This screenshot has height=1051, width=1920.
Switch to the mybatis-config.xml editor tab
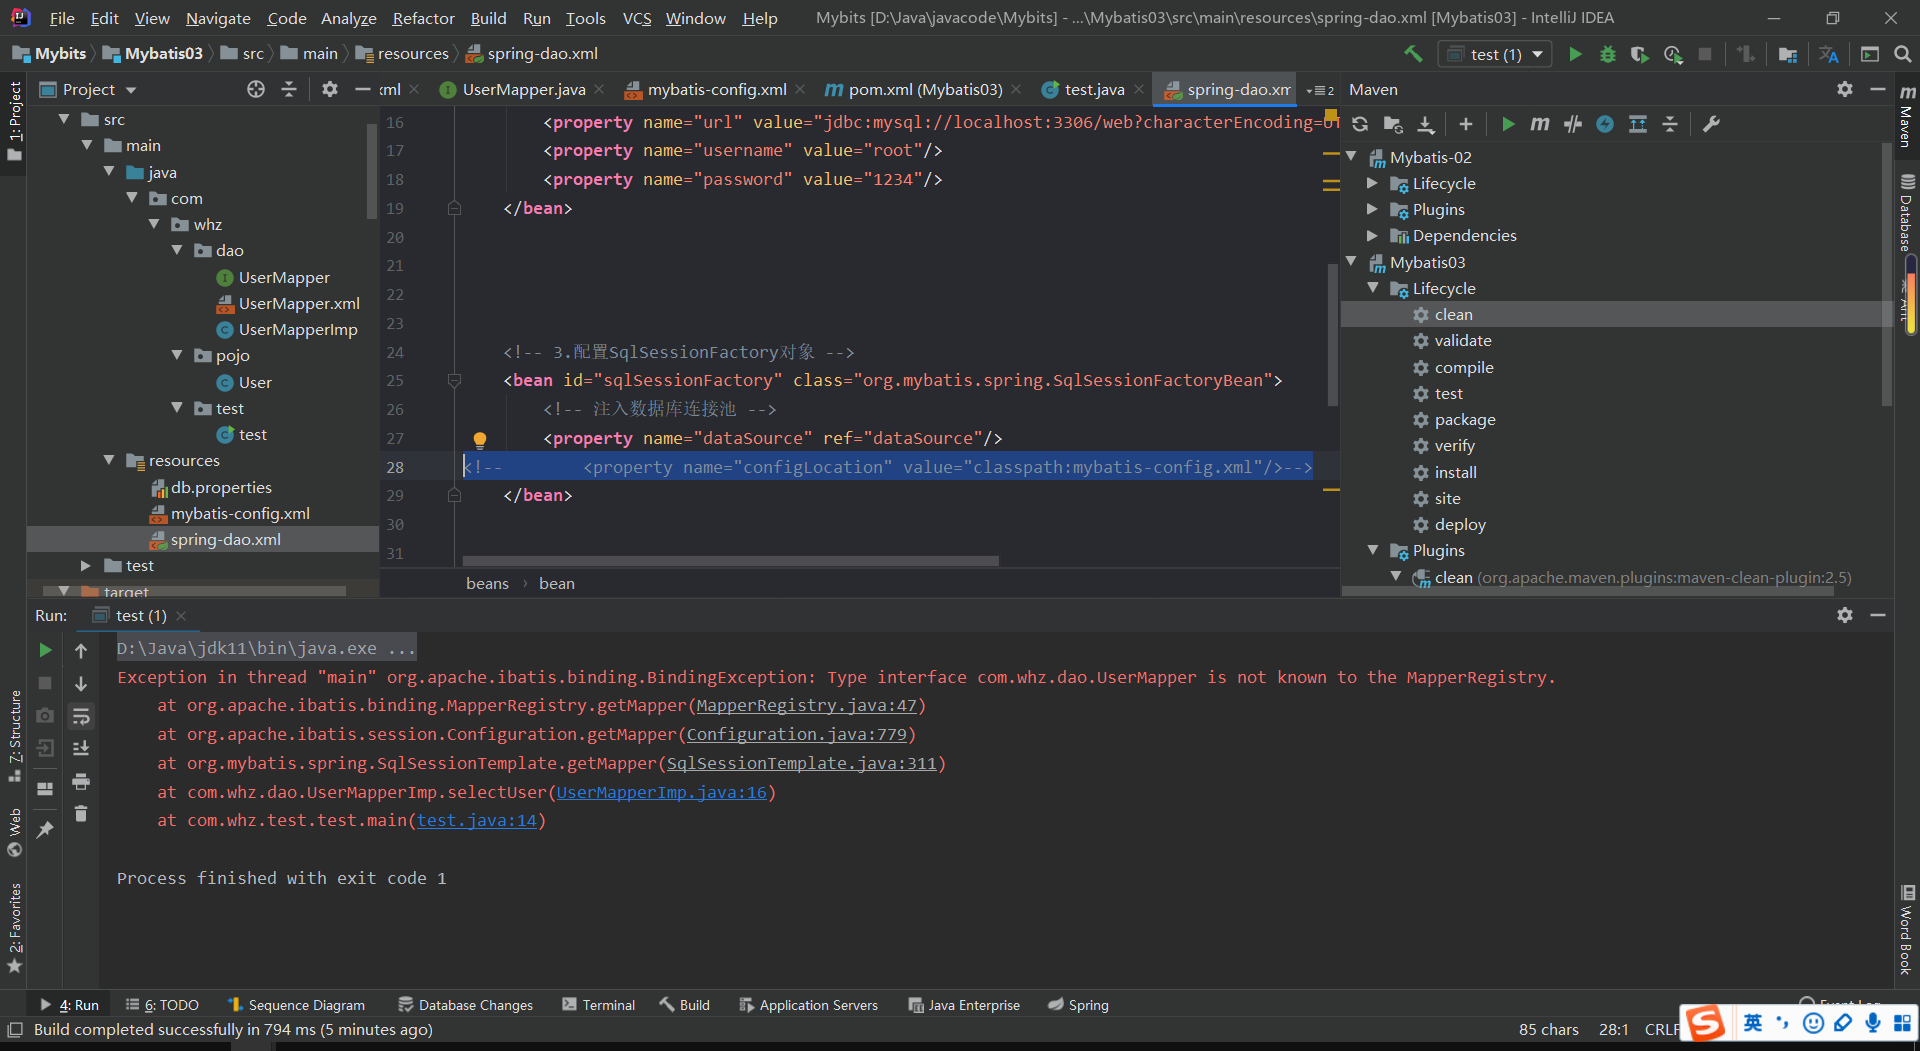[x=716, y=90]
